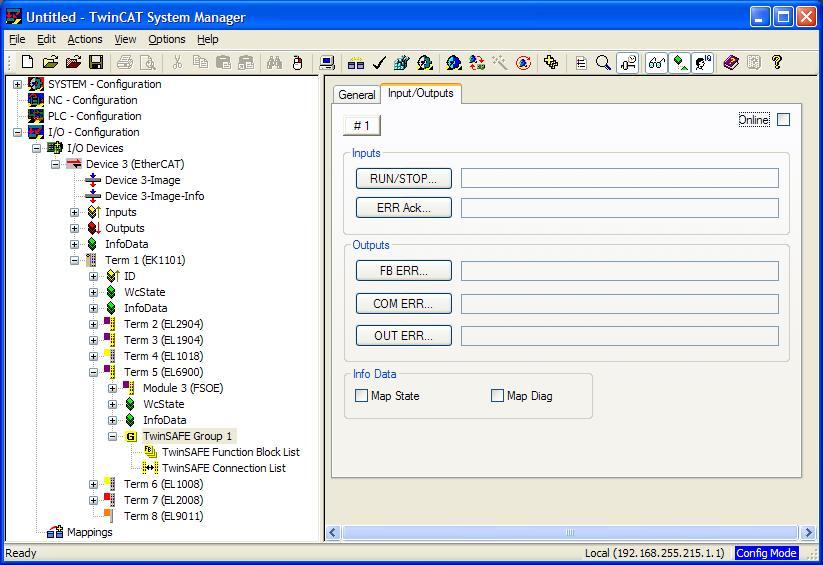Screen dimensions: 823x565
Task: Open the Edit menu
Action: click(x=46, y=39)
